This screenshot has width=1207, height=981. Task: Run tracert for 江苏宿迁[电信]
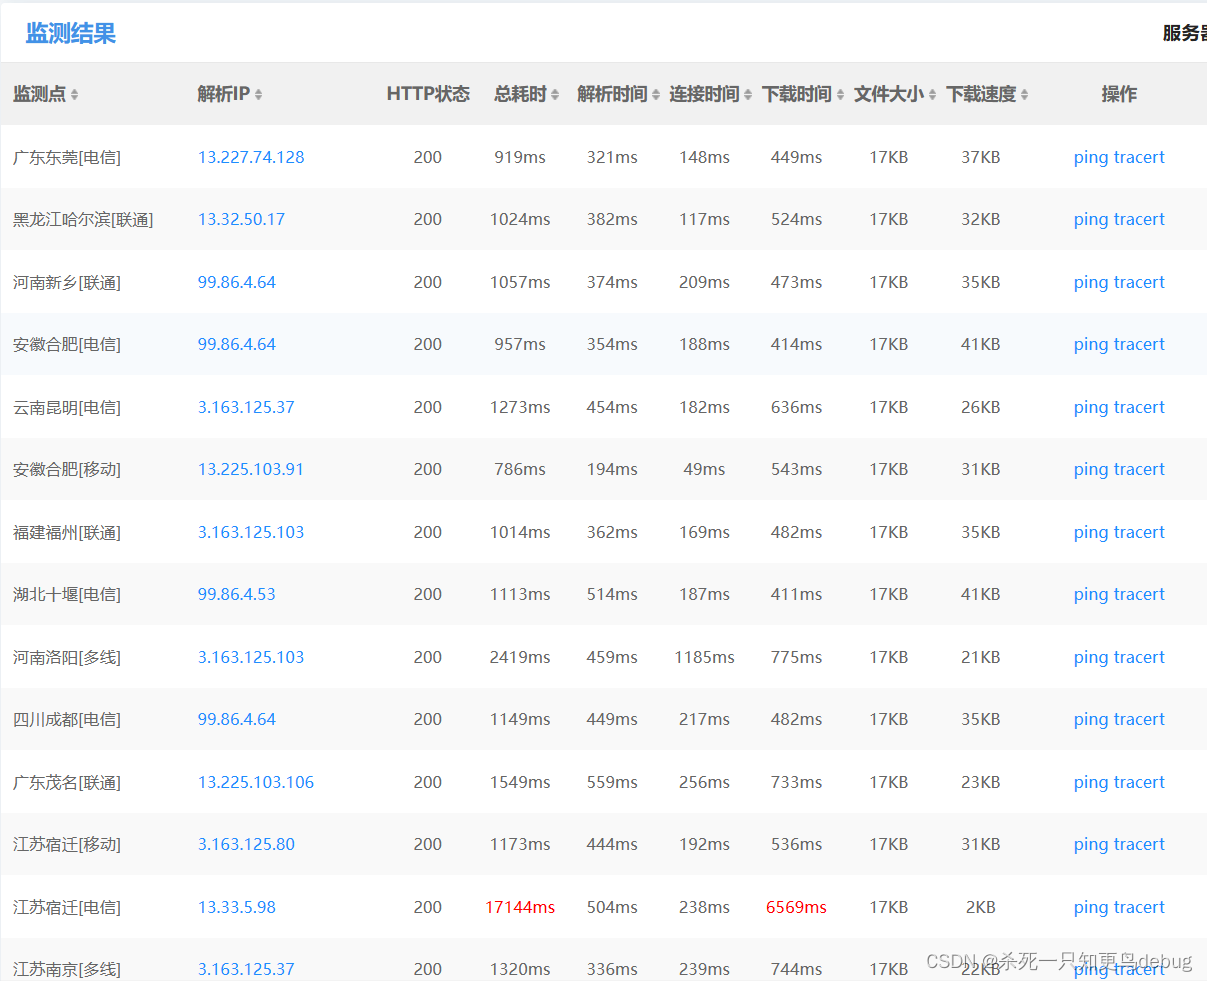click(1139, 907)
